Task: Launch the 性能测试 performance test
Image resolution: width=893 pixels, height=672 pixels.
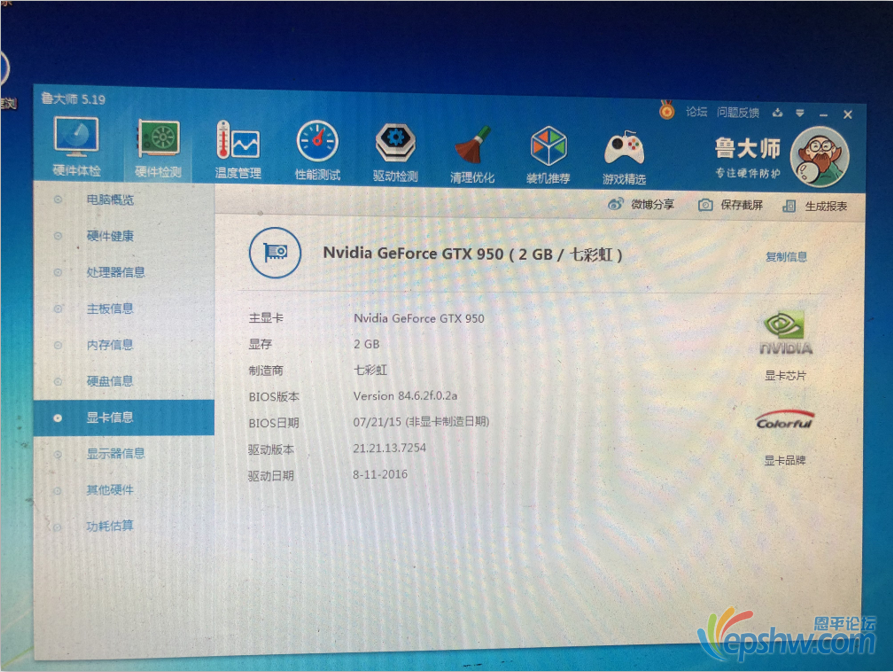Action: pyautogui.click(x=317, y=150)
